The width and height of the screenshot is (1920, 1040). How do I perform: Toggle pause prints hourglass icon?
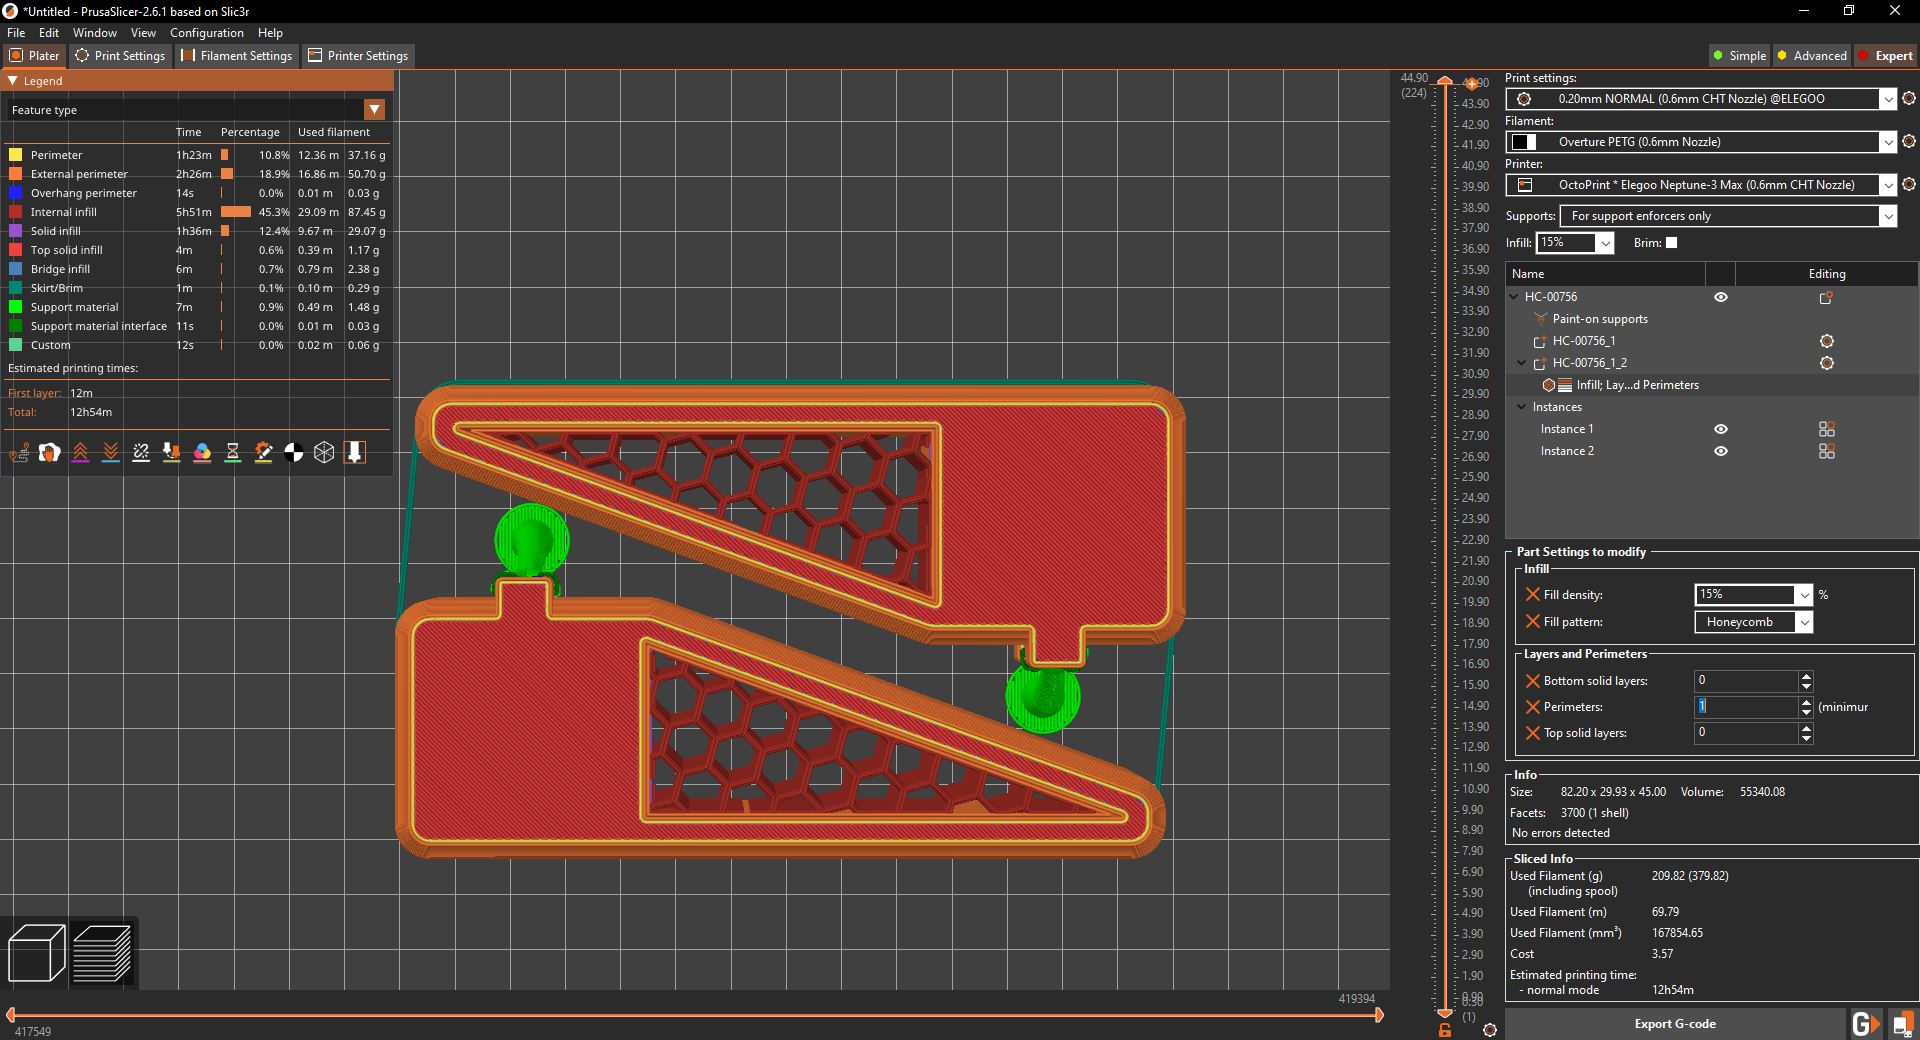233,453
